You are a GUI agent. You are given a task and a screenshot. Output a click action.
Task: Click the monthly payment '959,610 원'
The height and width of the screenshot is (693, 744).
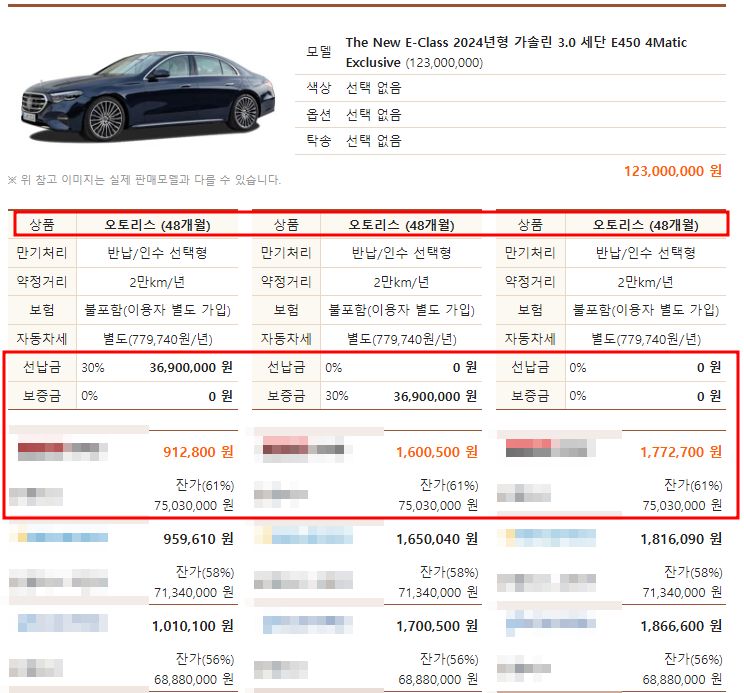(198, 539)
